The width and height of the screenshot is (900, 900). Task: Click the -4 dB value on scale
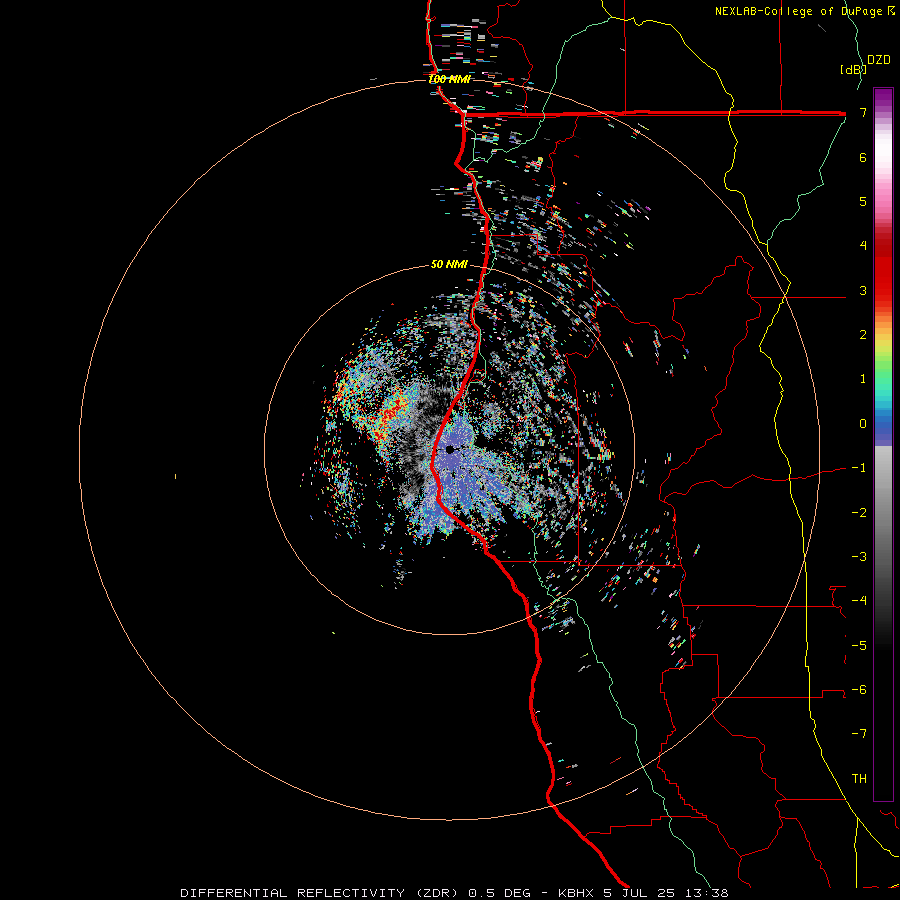pos(859,601)
